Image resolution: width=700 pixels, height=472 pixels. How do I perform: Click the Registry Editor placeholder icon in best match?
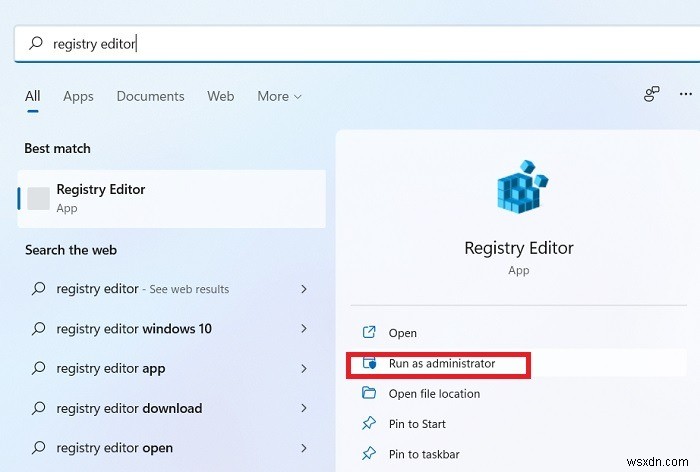[38, 198]
